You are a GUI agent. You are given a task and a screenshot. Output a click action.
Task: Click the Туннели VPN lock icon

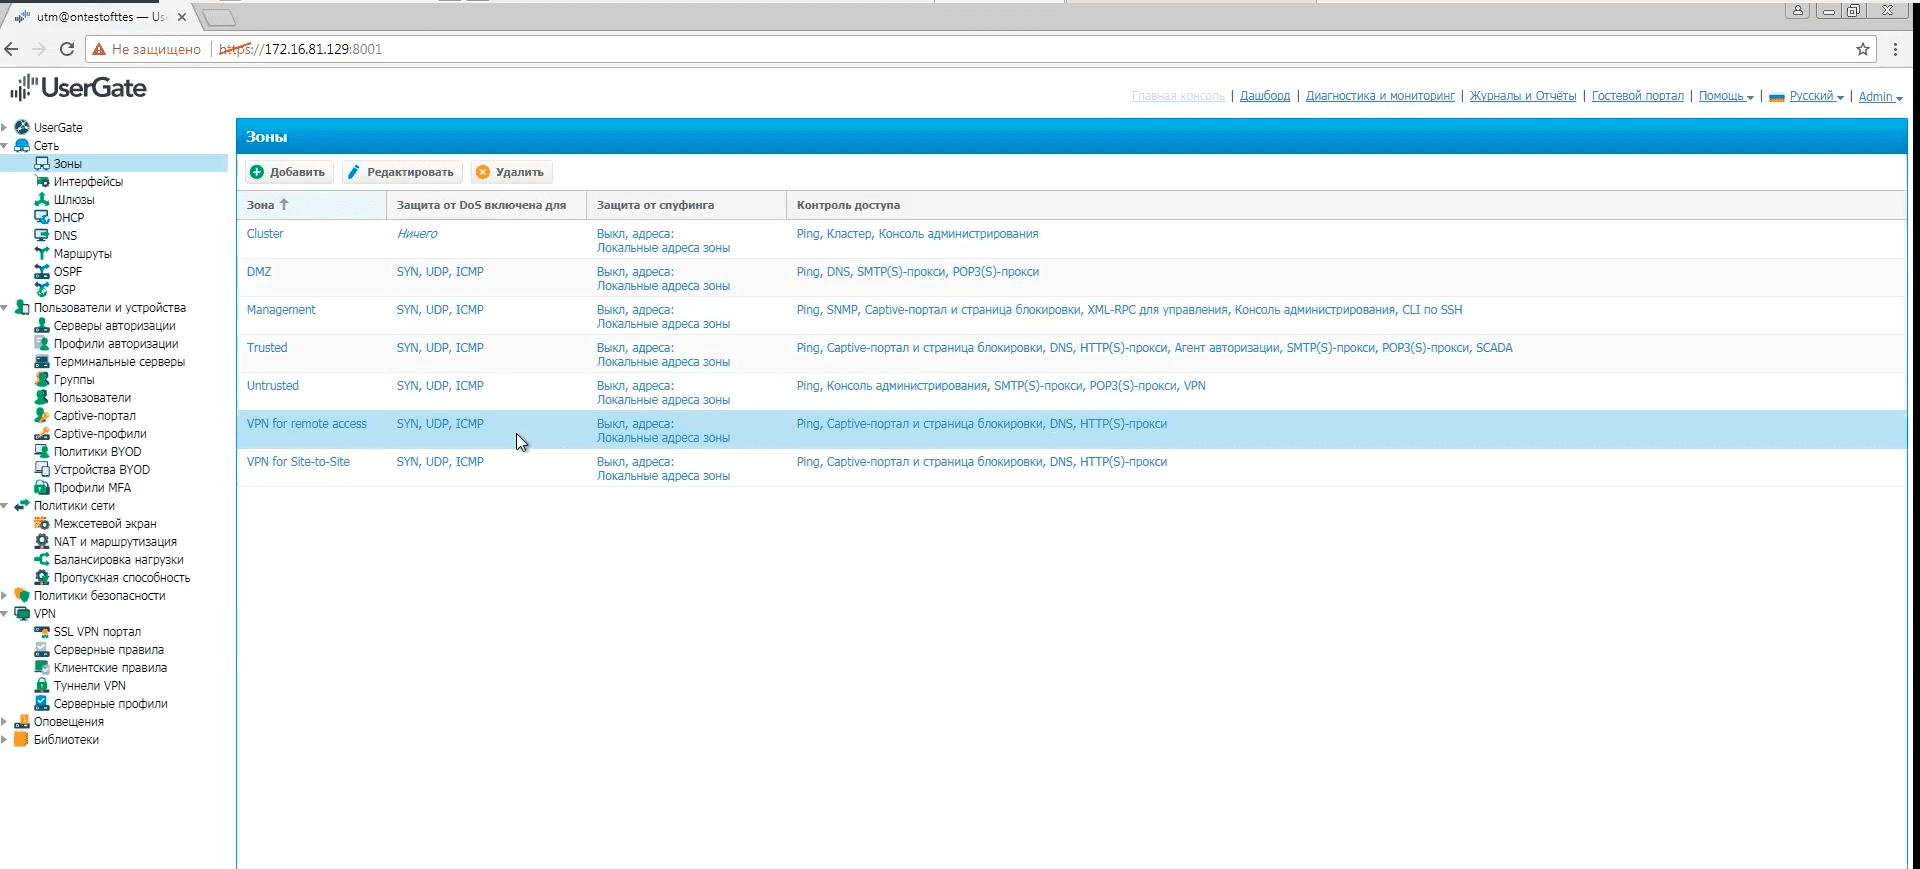click(x=42, y=686)
